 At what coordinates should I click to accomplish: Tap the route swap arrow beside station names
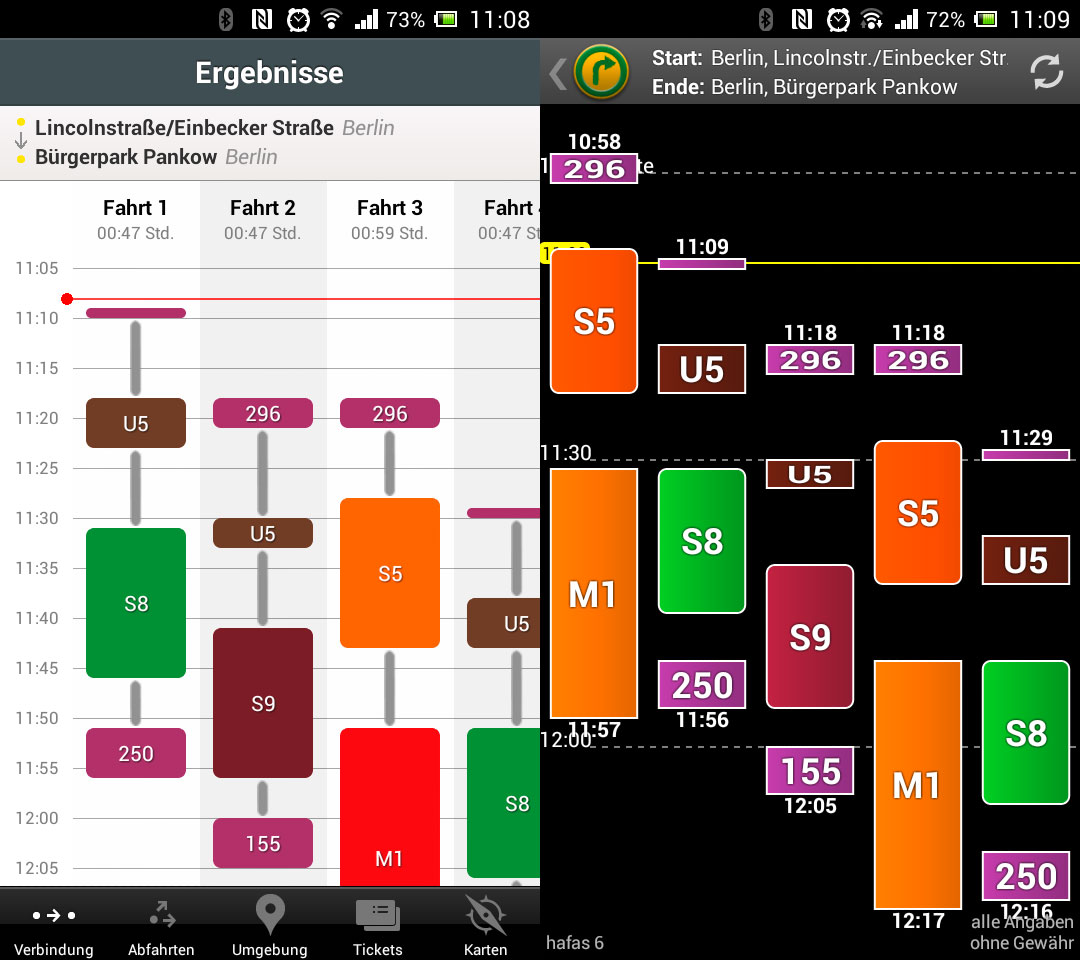point(20,142)
